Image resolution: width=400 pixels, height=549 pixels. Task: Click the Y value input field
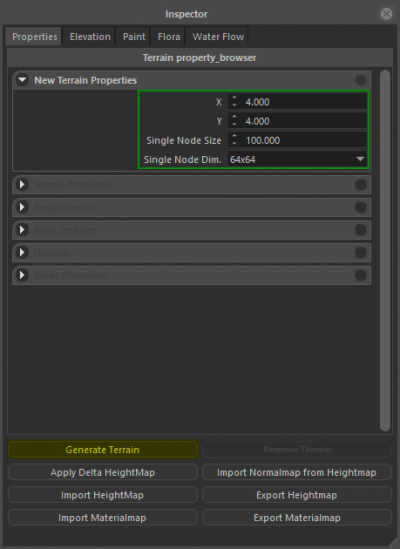(x=297, y=121)
